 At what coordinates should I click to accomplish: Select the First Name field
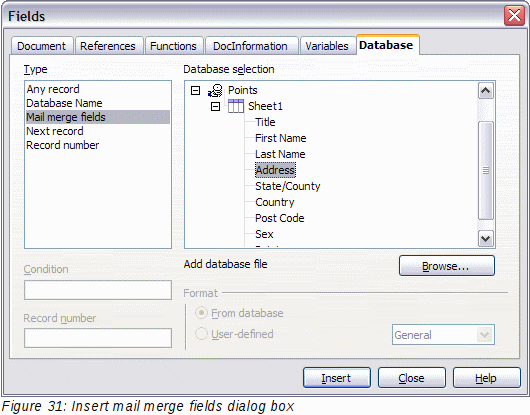pyautogui.click(x=281, y=138)
